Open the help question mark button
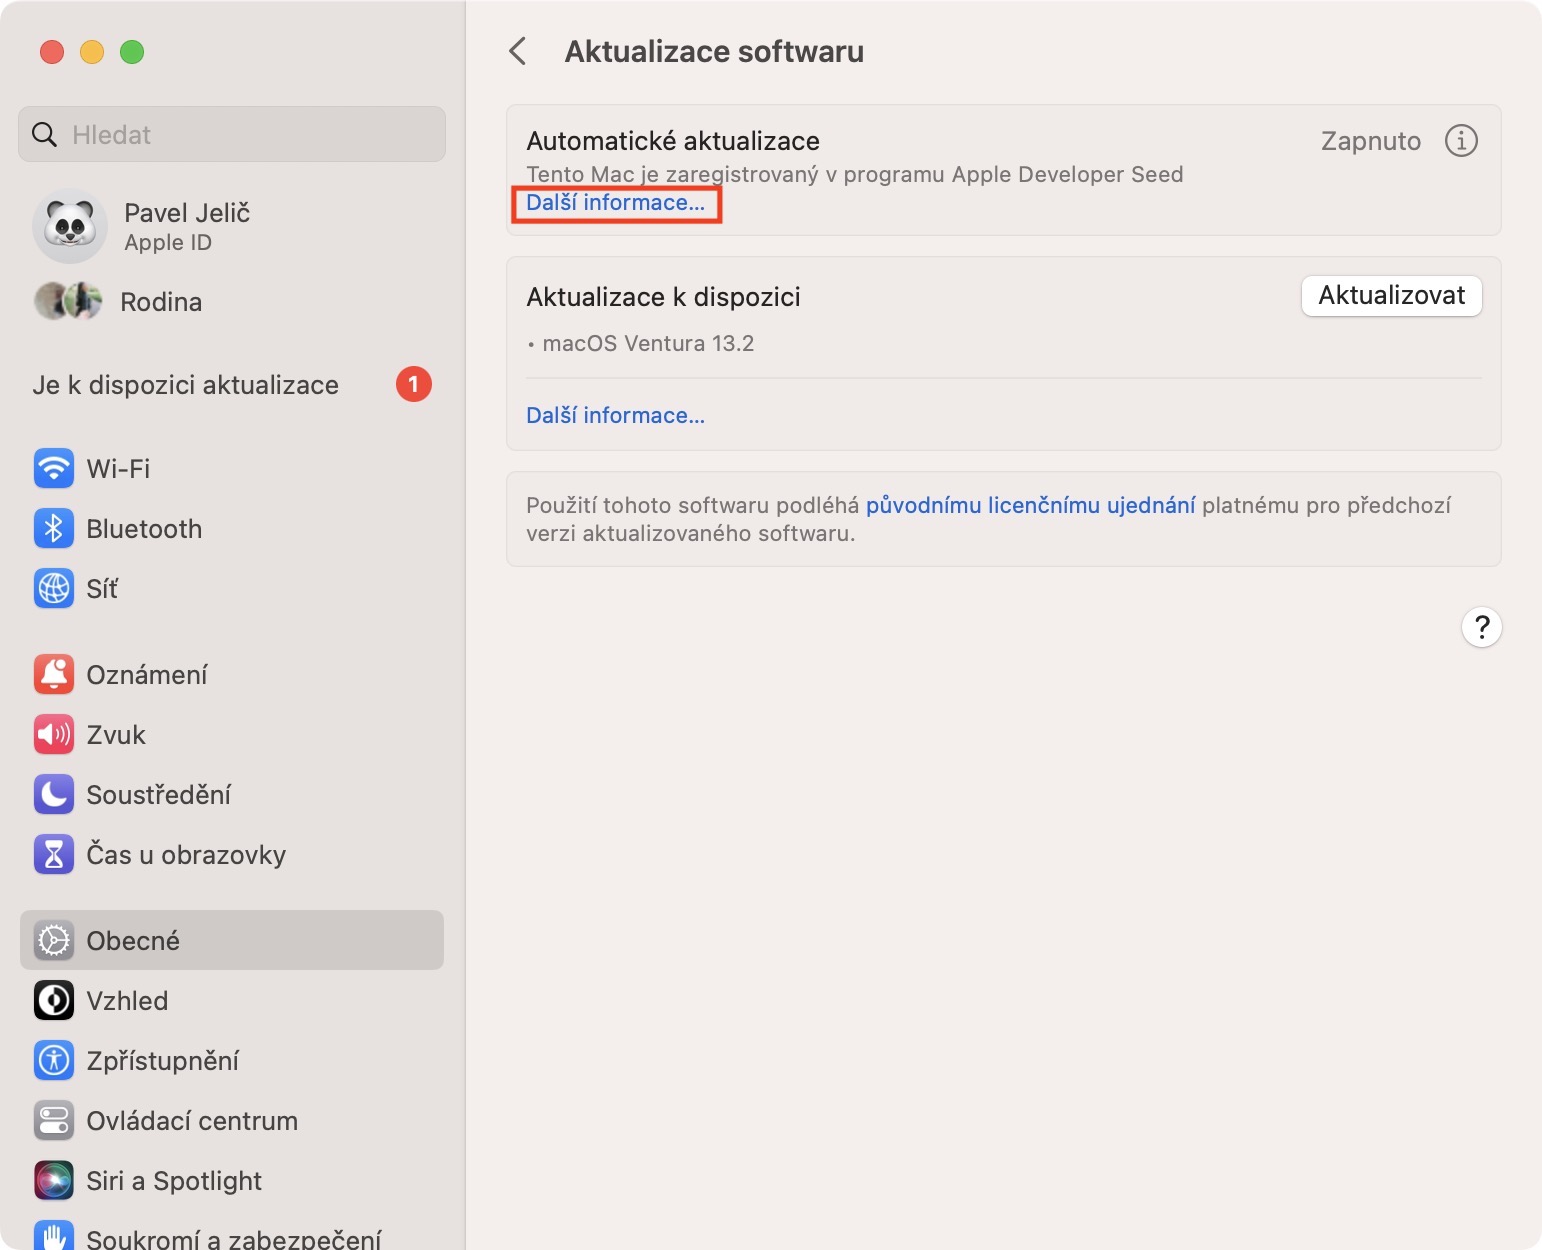This screenshot has width=1542, height=1250. [1481, 627]
